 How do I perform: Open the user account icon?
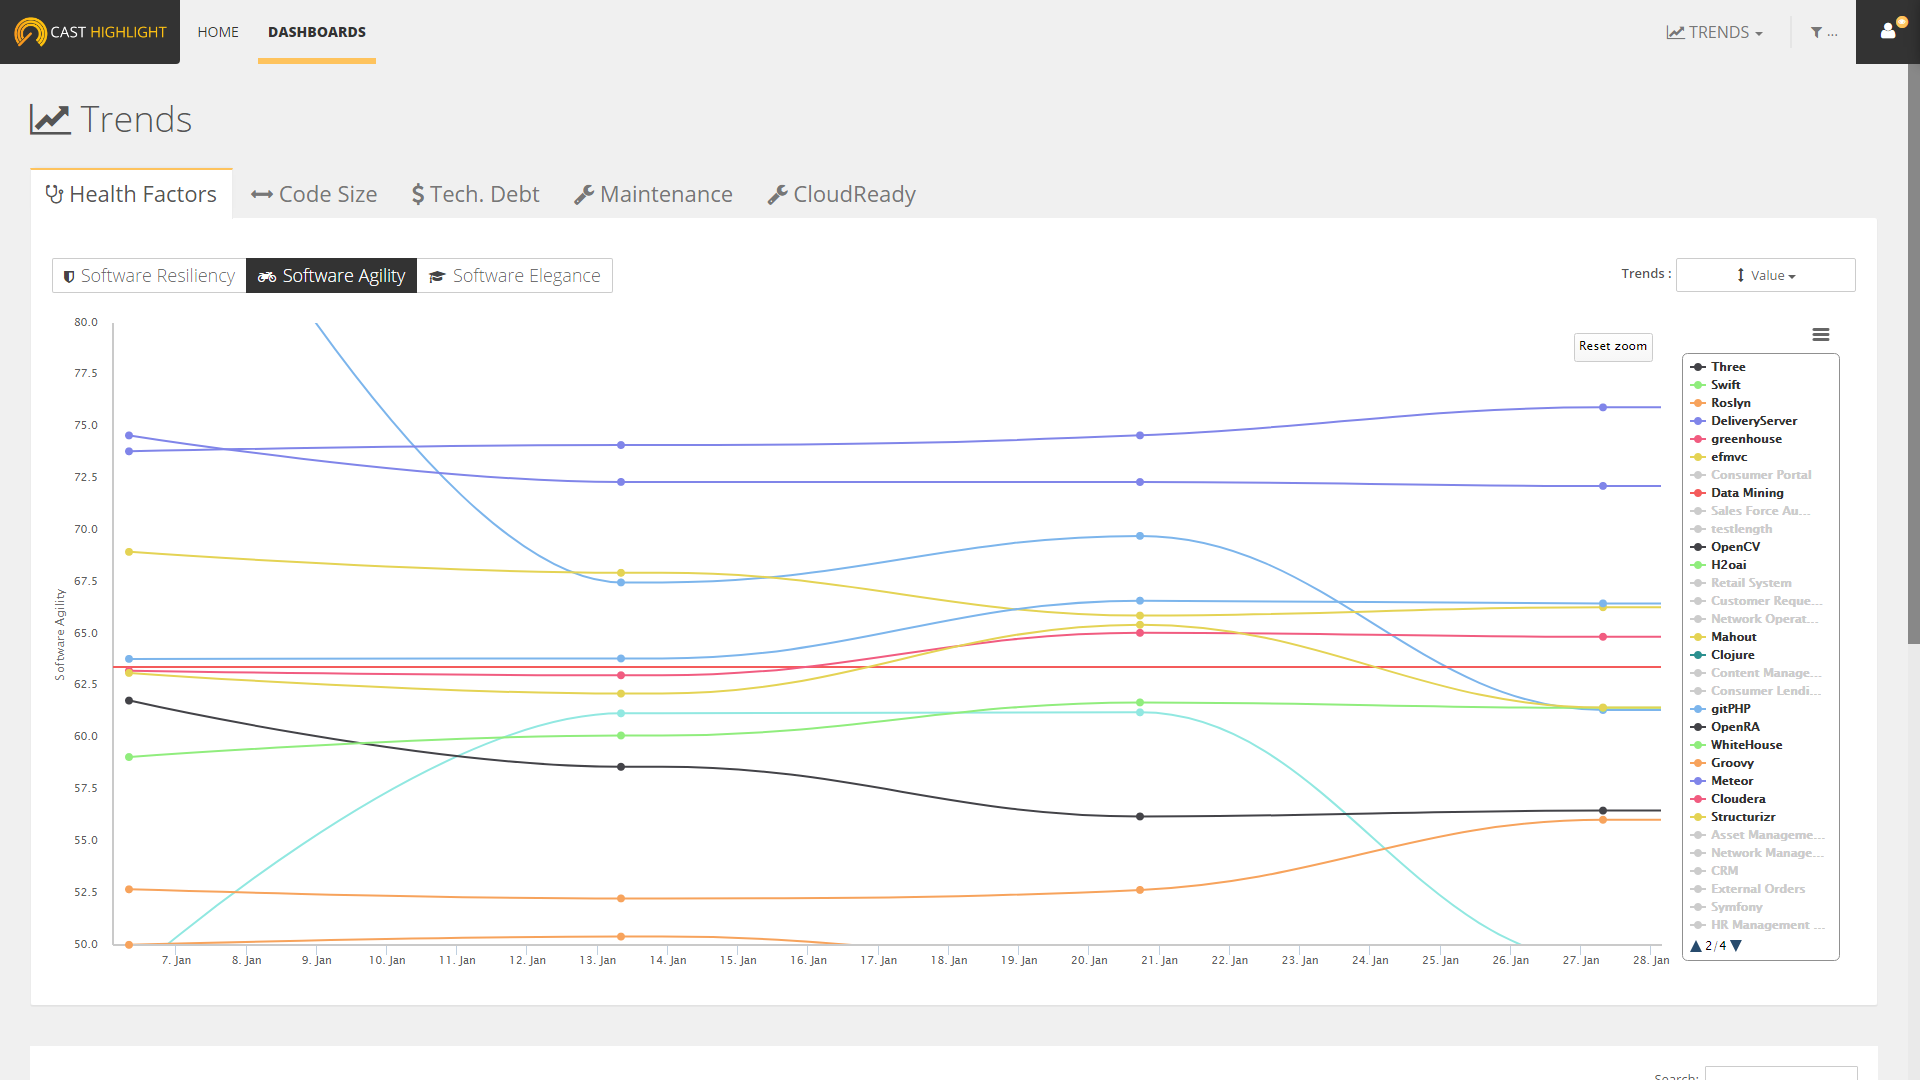tap(1888, 31)
